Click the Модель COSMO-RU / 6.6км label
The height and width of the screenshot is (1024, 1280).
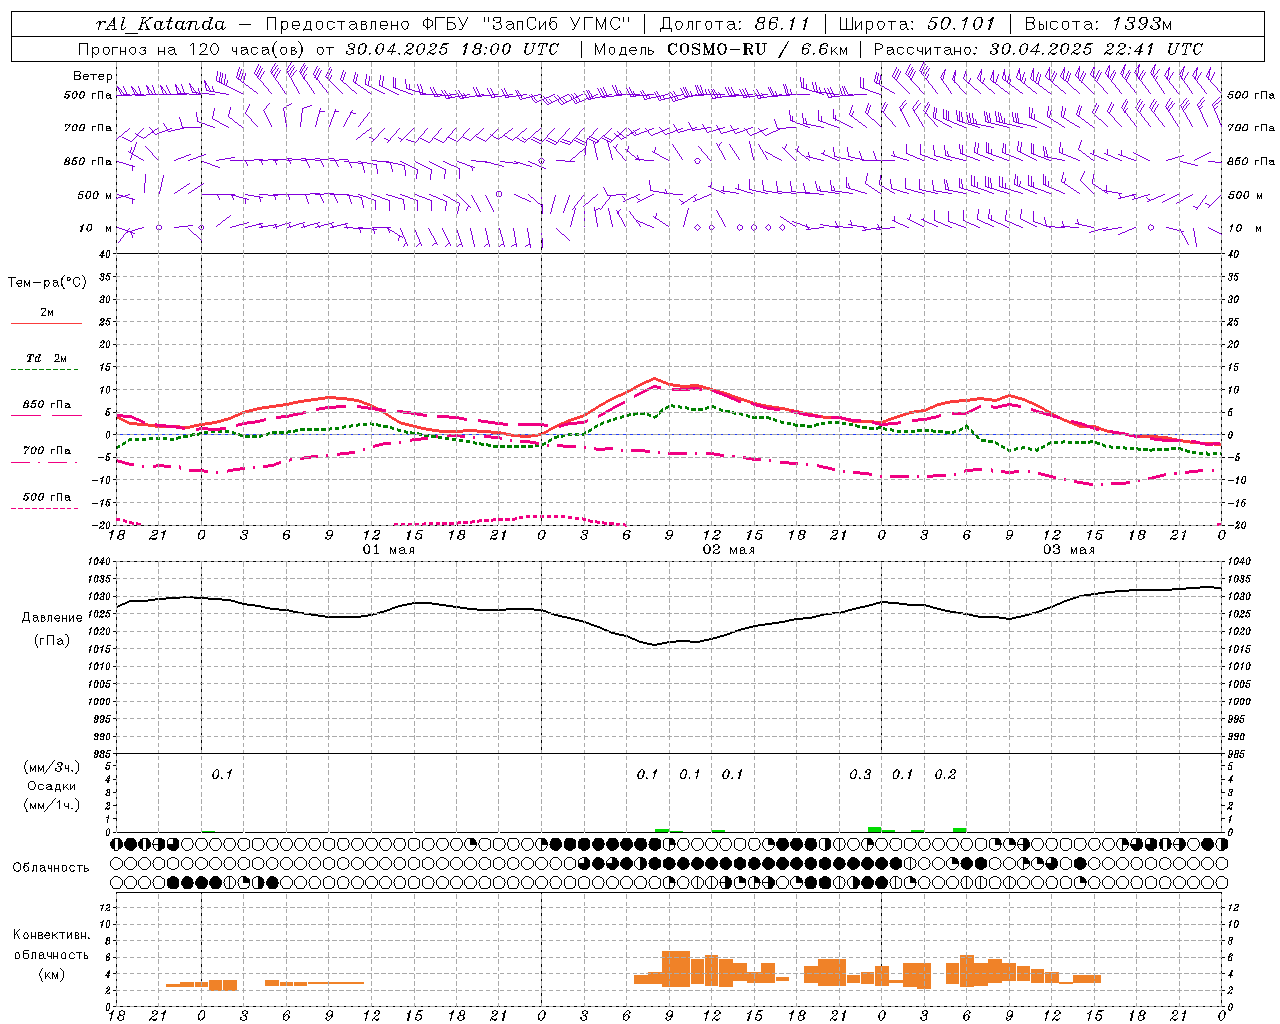pos(721,49)
